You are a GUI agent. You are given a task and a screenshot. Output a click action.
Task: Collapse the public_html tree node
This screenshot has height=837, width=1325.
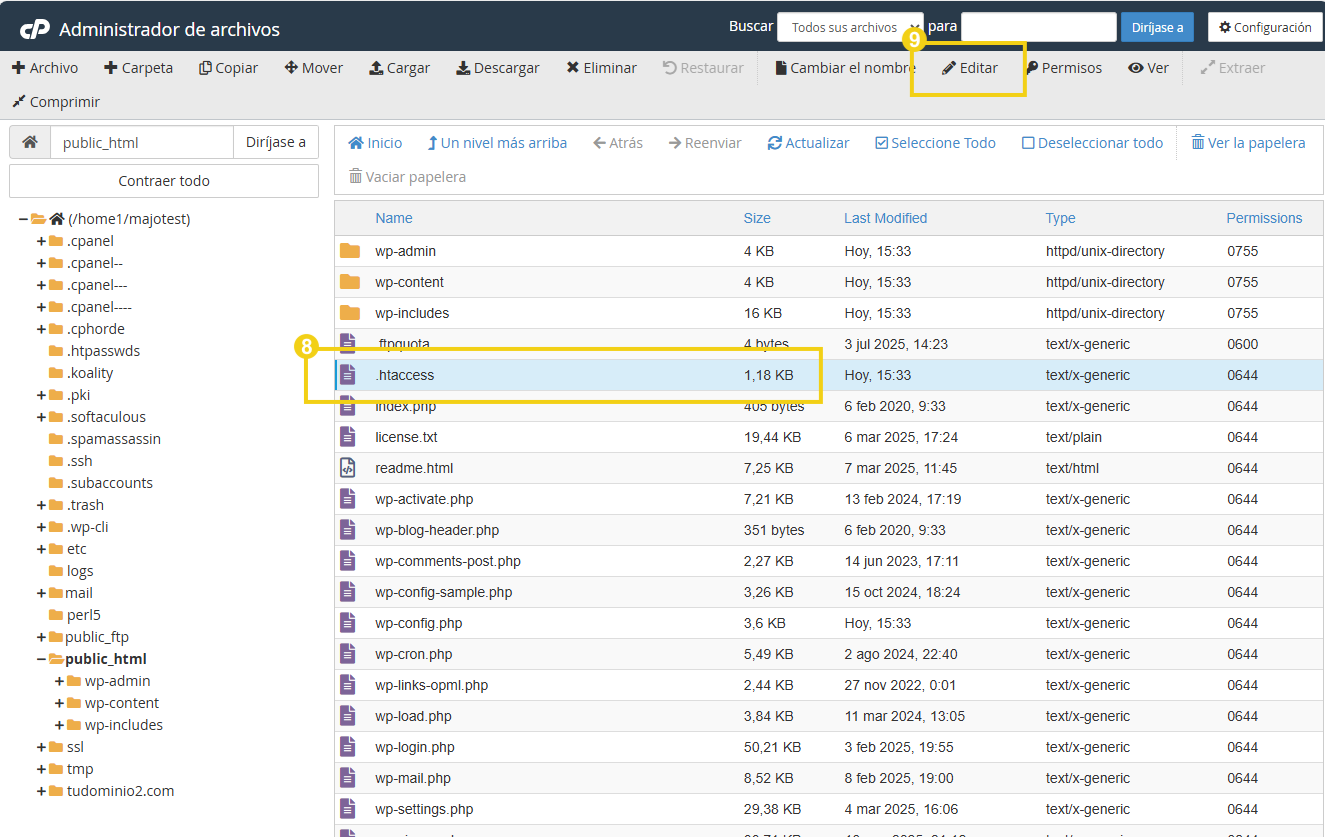pyautogui.click(x=41, y=659)
